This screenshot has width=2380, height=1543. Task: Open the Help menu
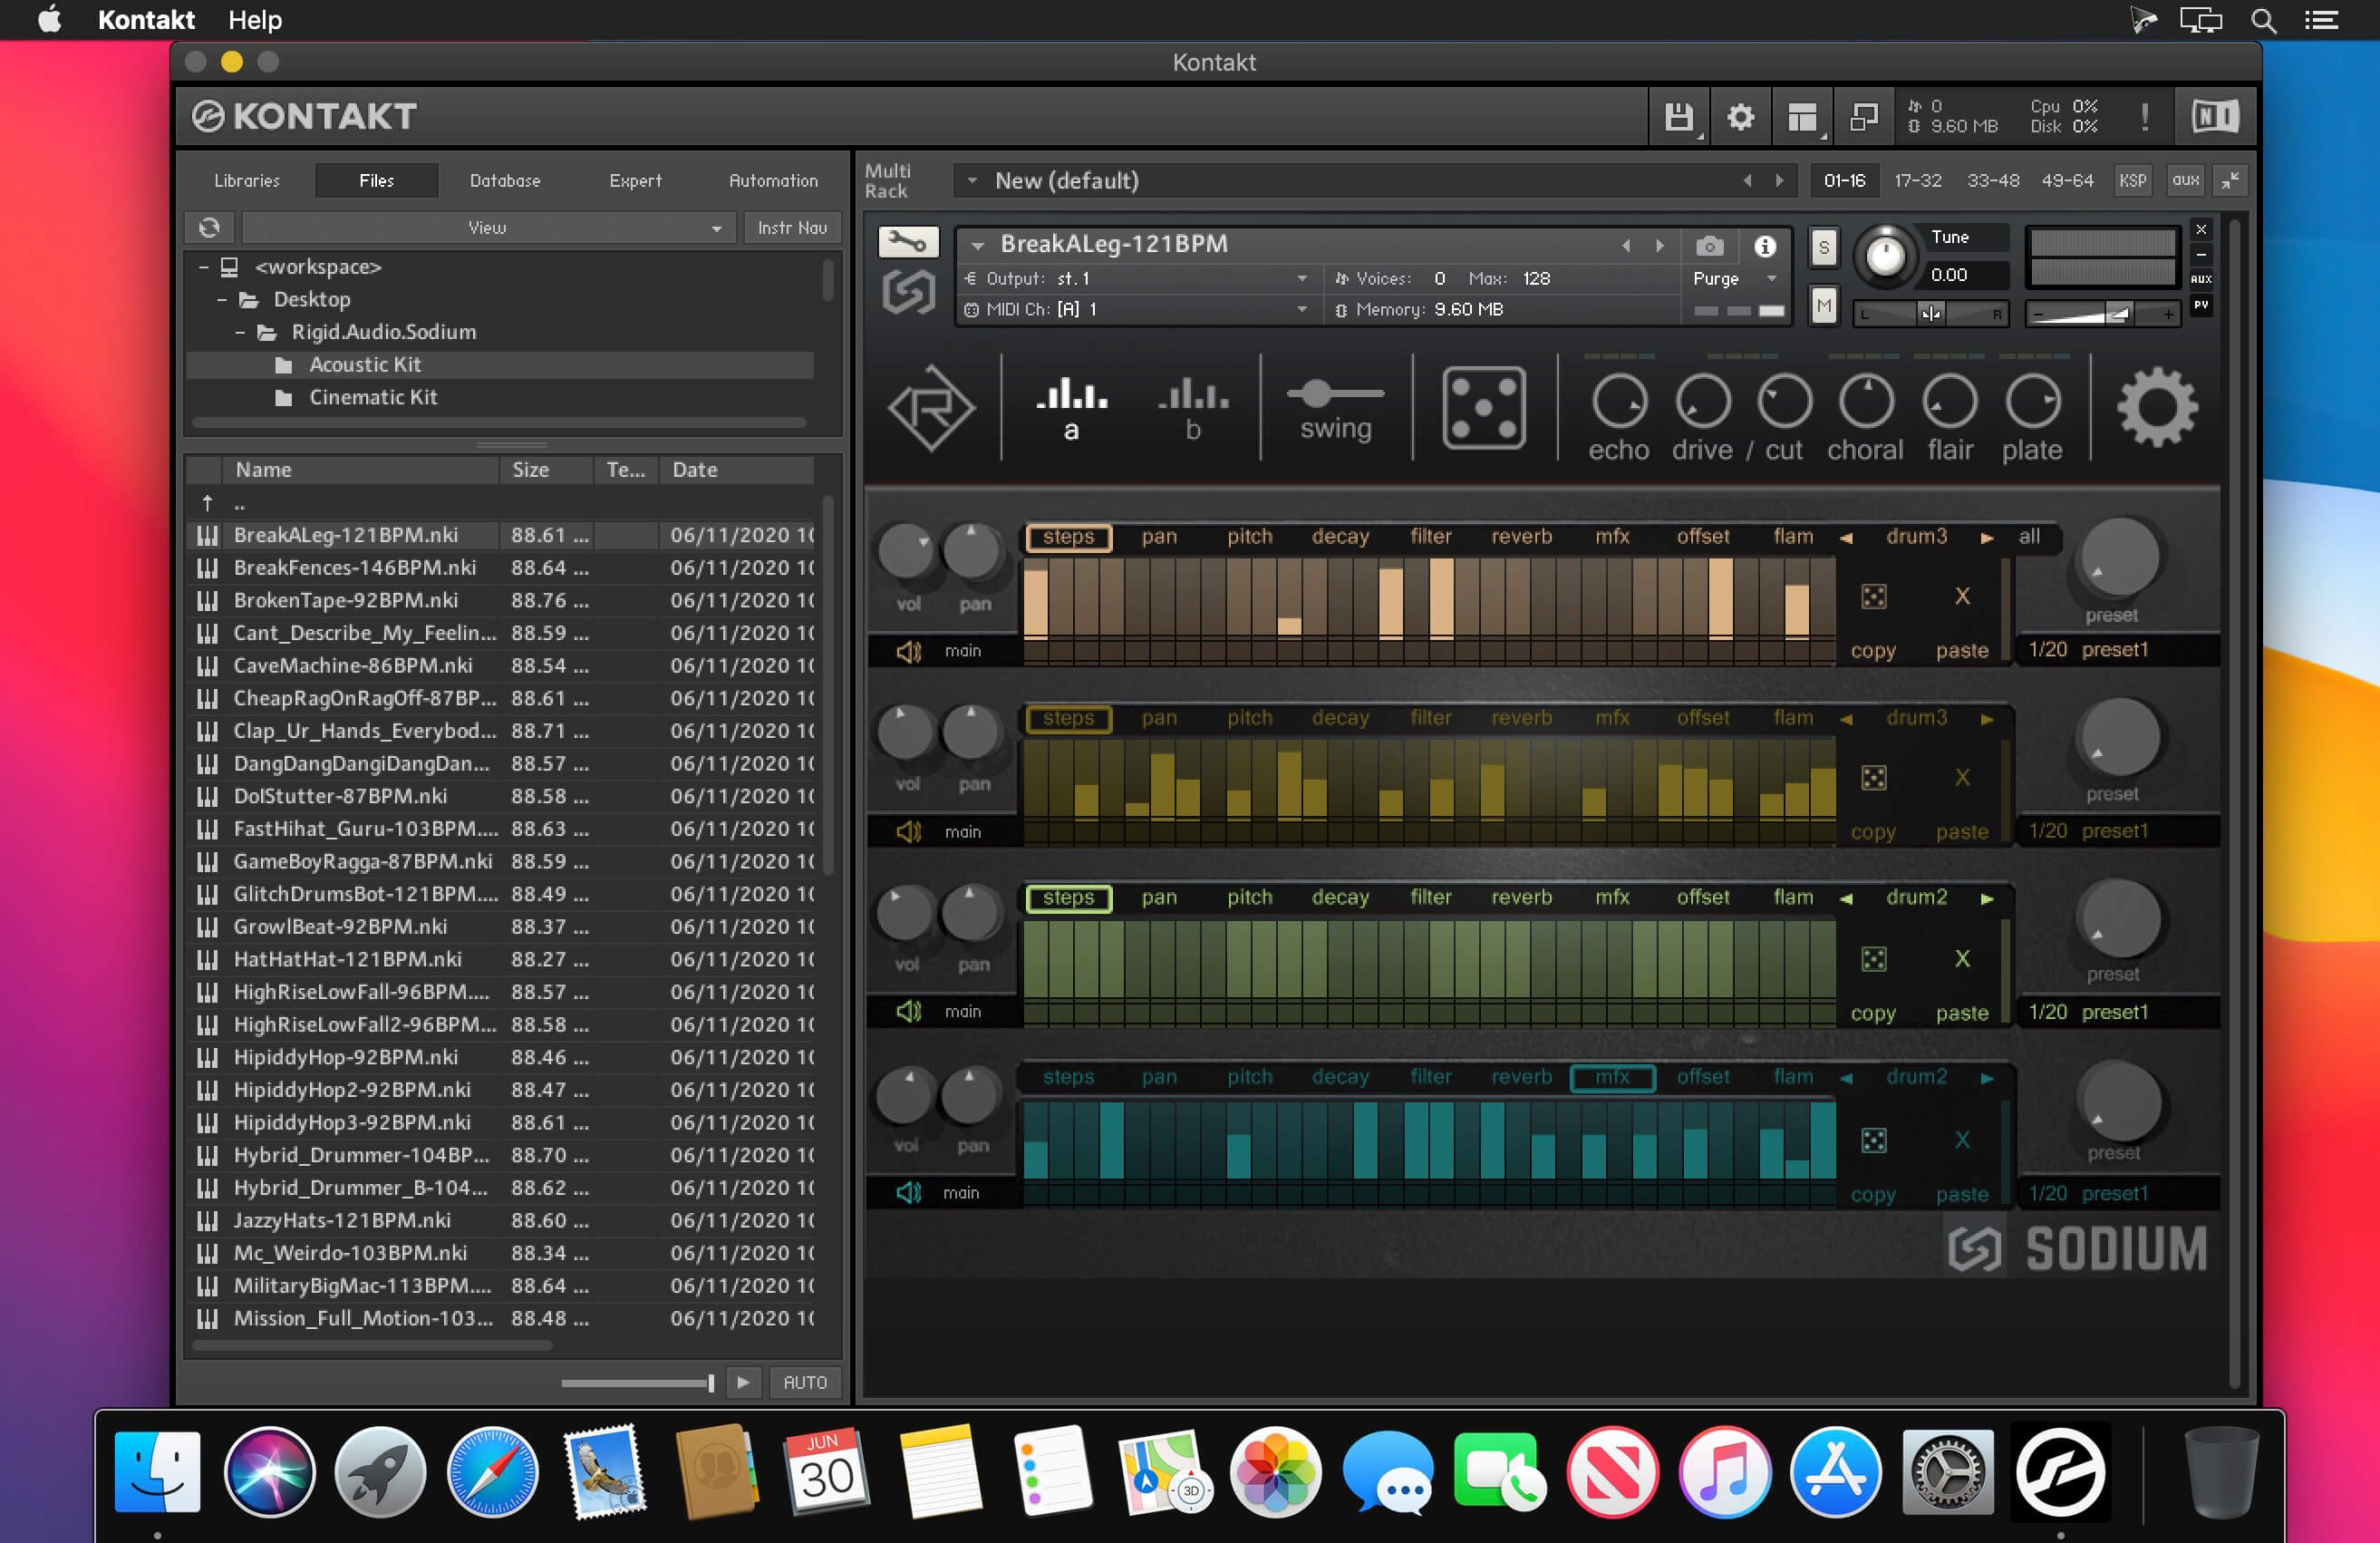pos(255,20)
